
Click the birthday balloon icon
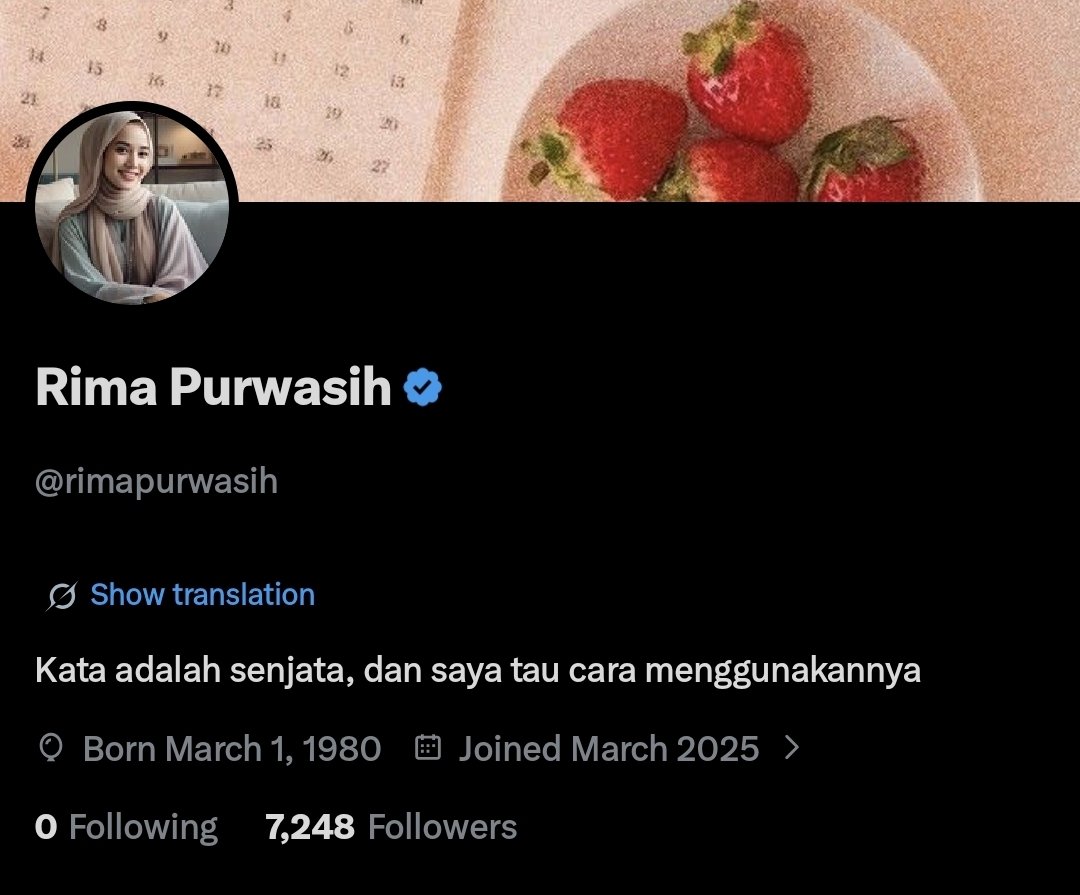pos(52,748)
